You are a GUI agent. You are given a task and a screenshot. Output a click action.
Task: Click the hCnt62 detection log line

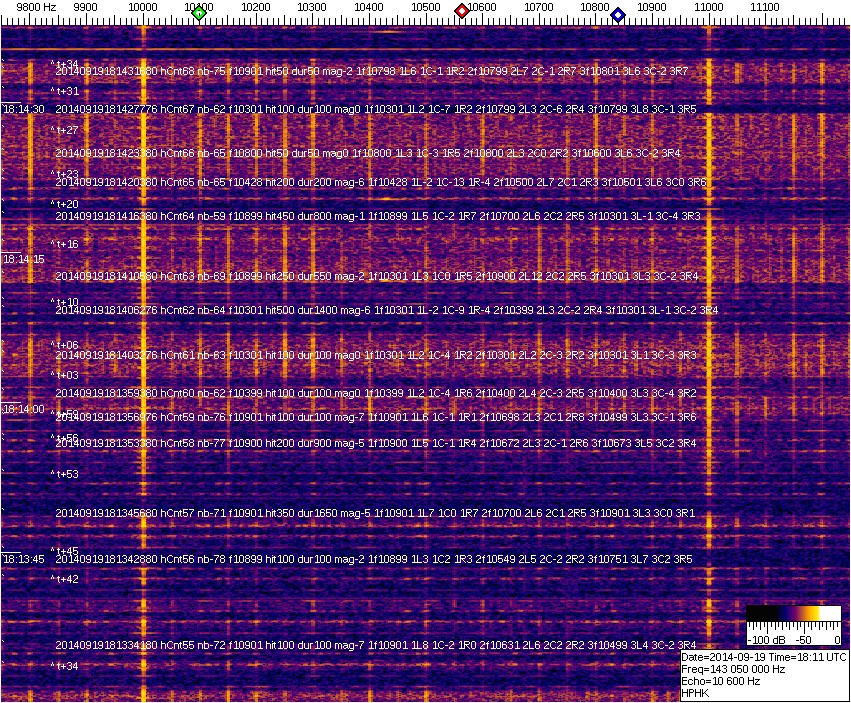(x=386, y=310)
